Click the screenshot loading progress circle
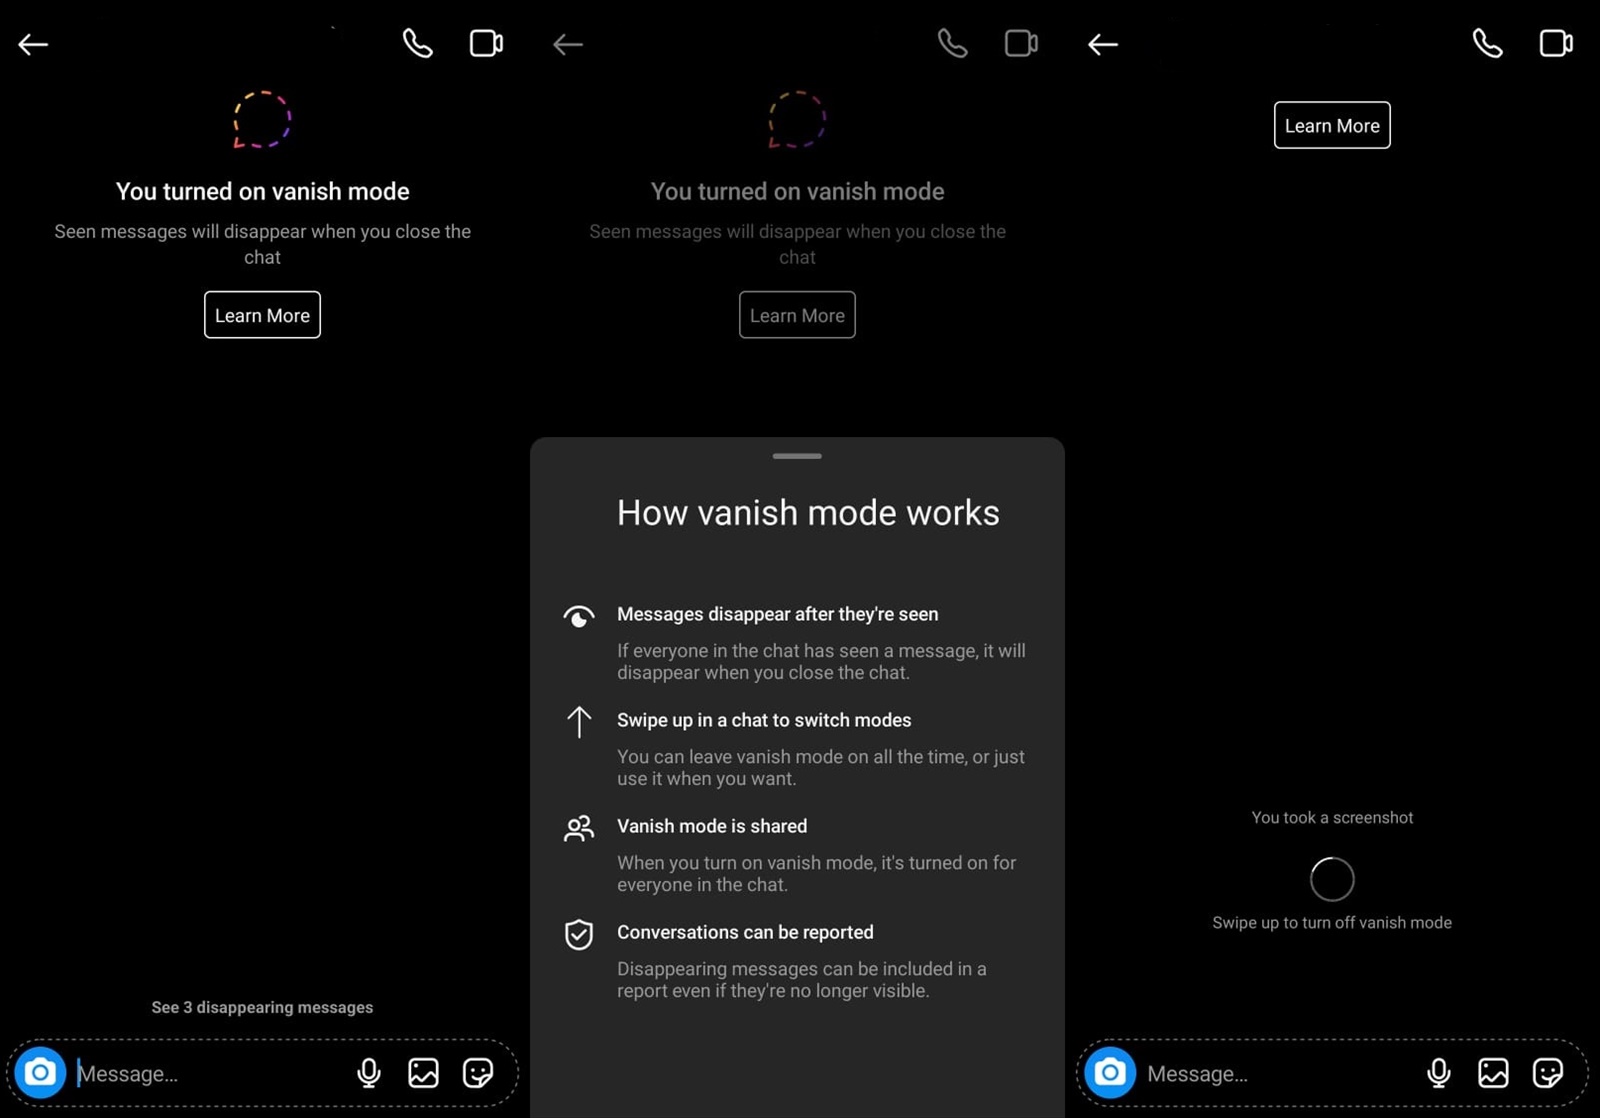 1331,878
